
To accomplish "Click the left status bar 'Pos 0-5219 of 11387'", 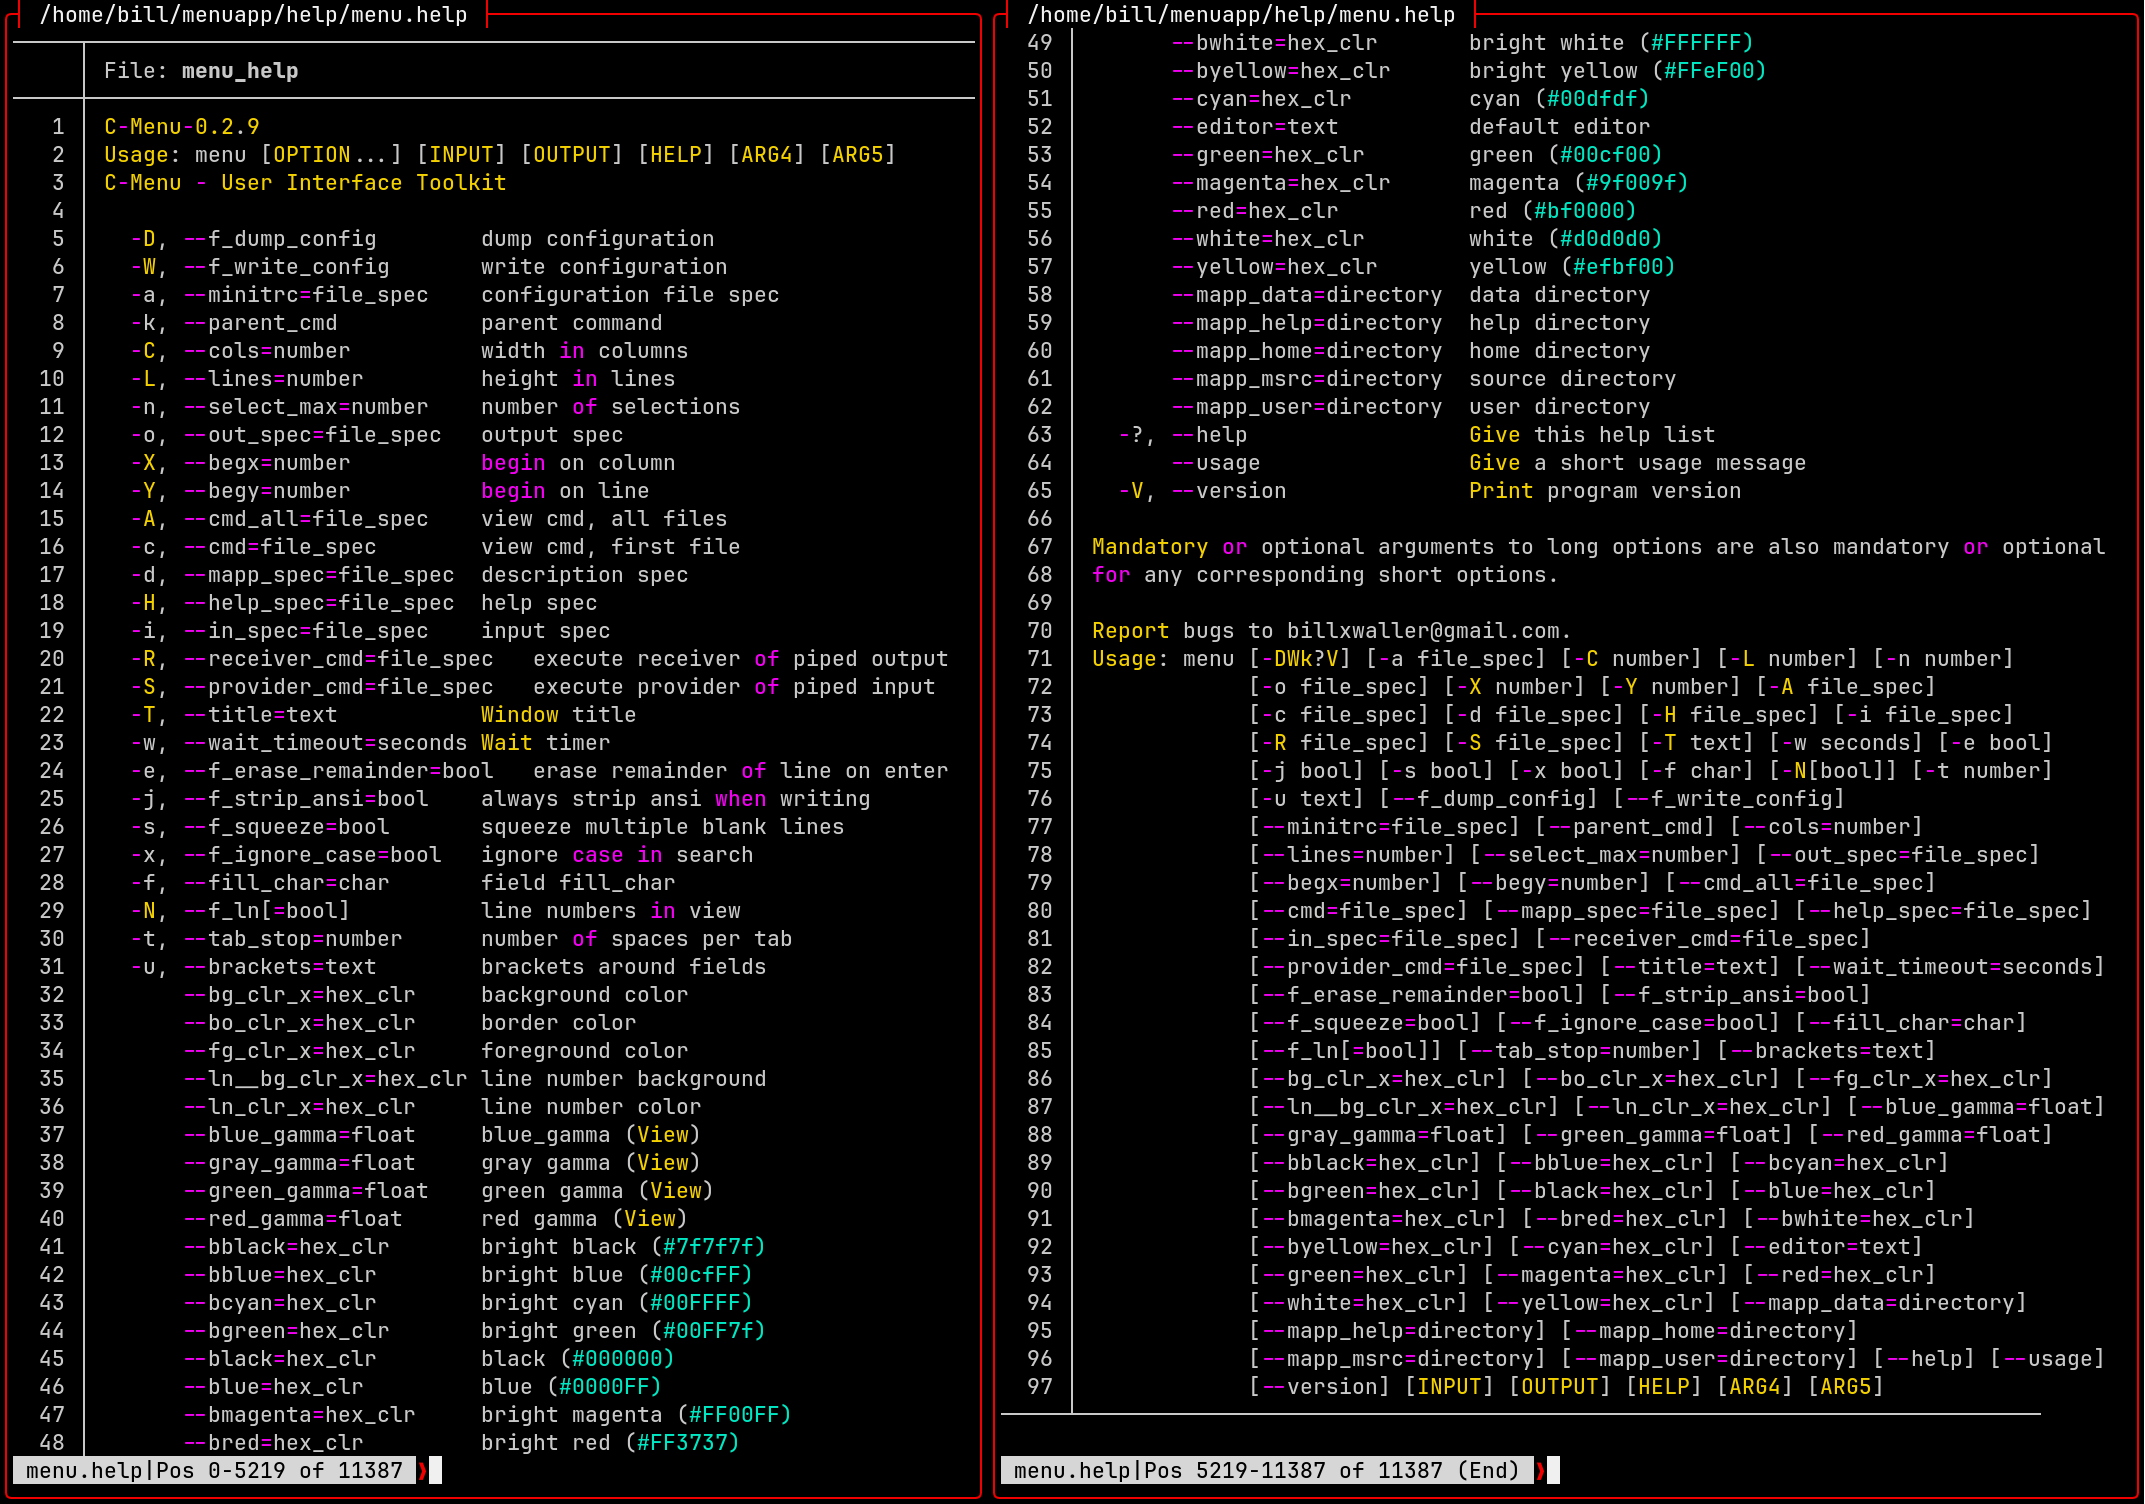I will (x=280, y=1471).
